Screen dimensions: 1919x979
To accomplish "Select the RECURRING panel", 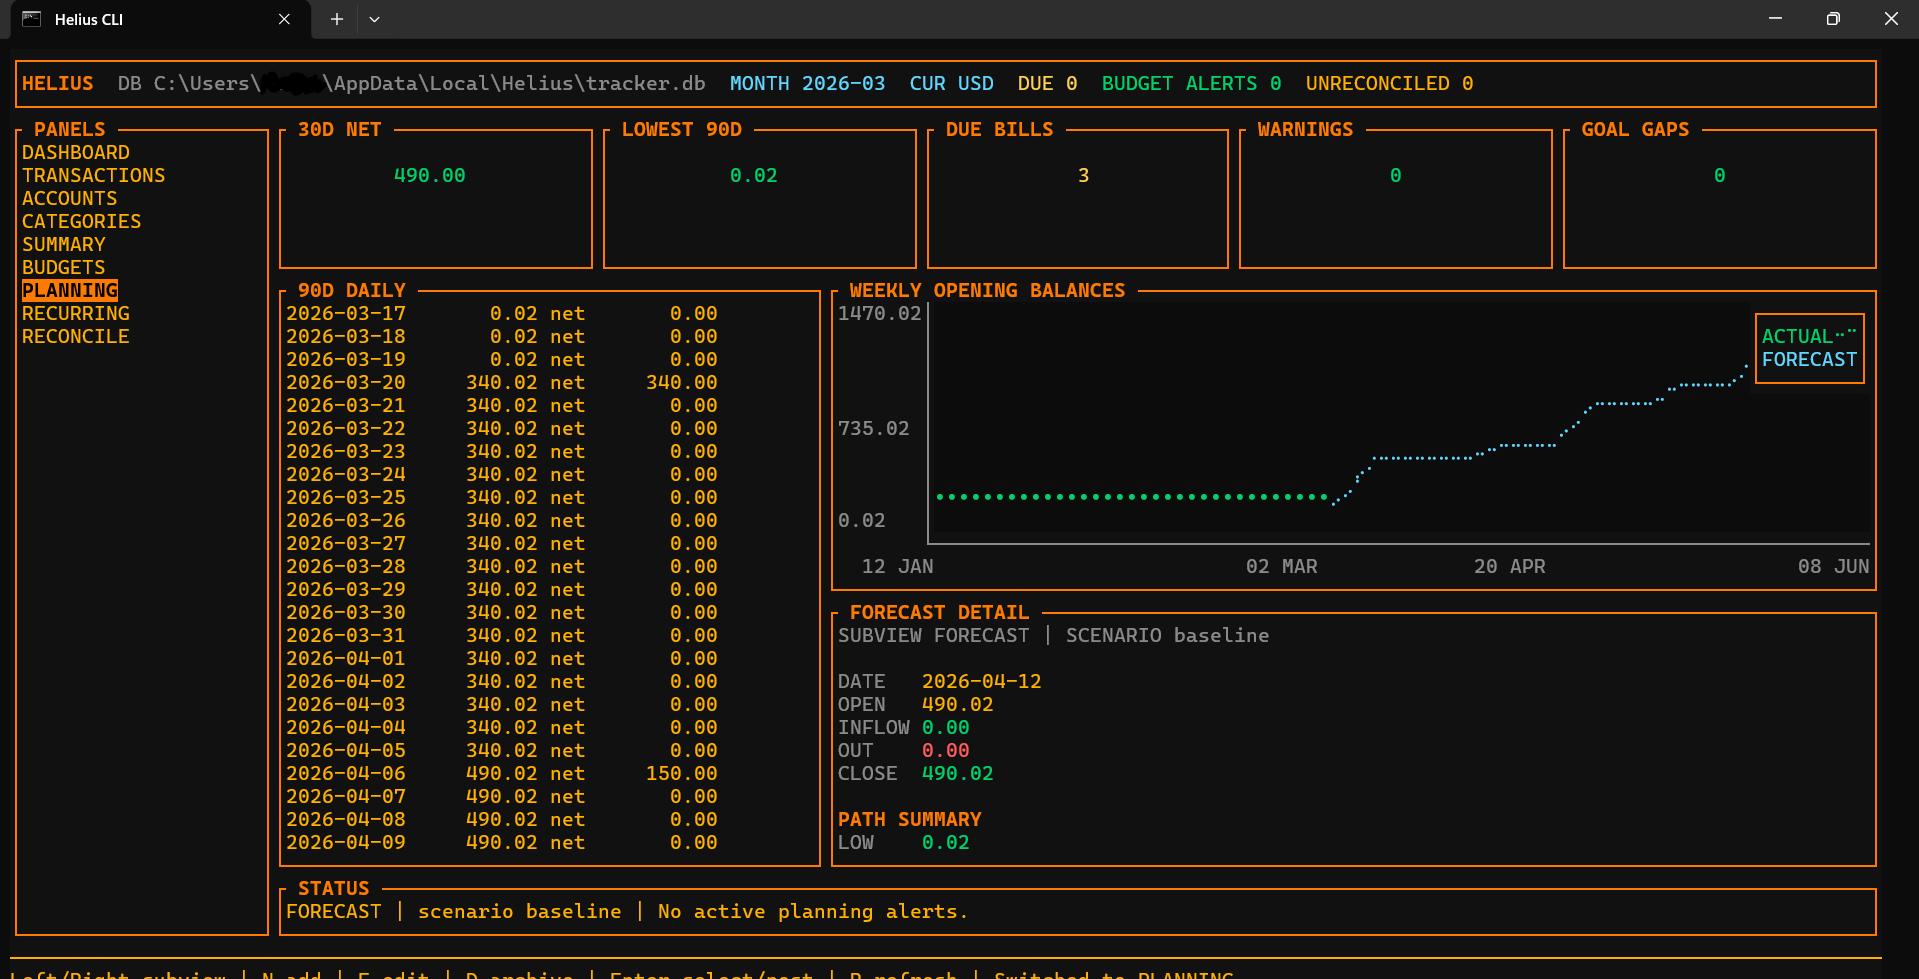I will [x=75, y=313].
